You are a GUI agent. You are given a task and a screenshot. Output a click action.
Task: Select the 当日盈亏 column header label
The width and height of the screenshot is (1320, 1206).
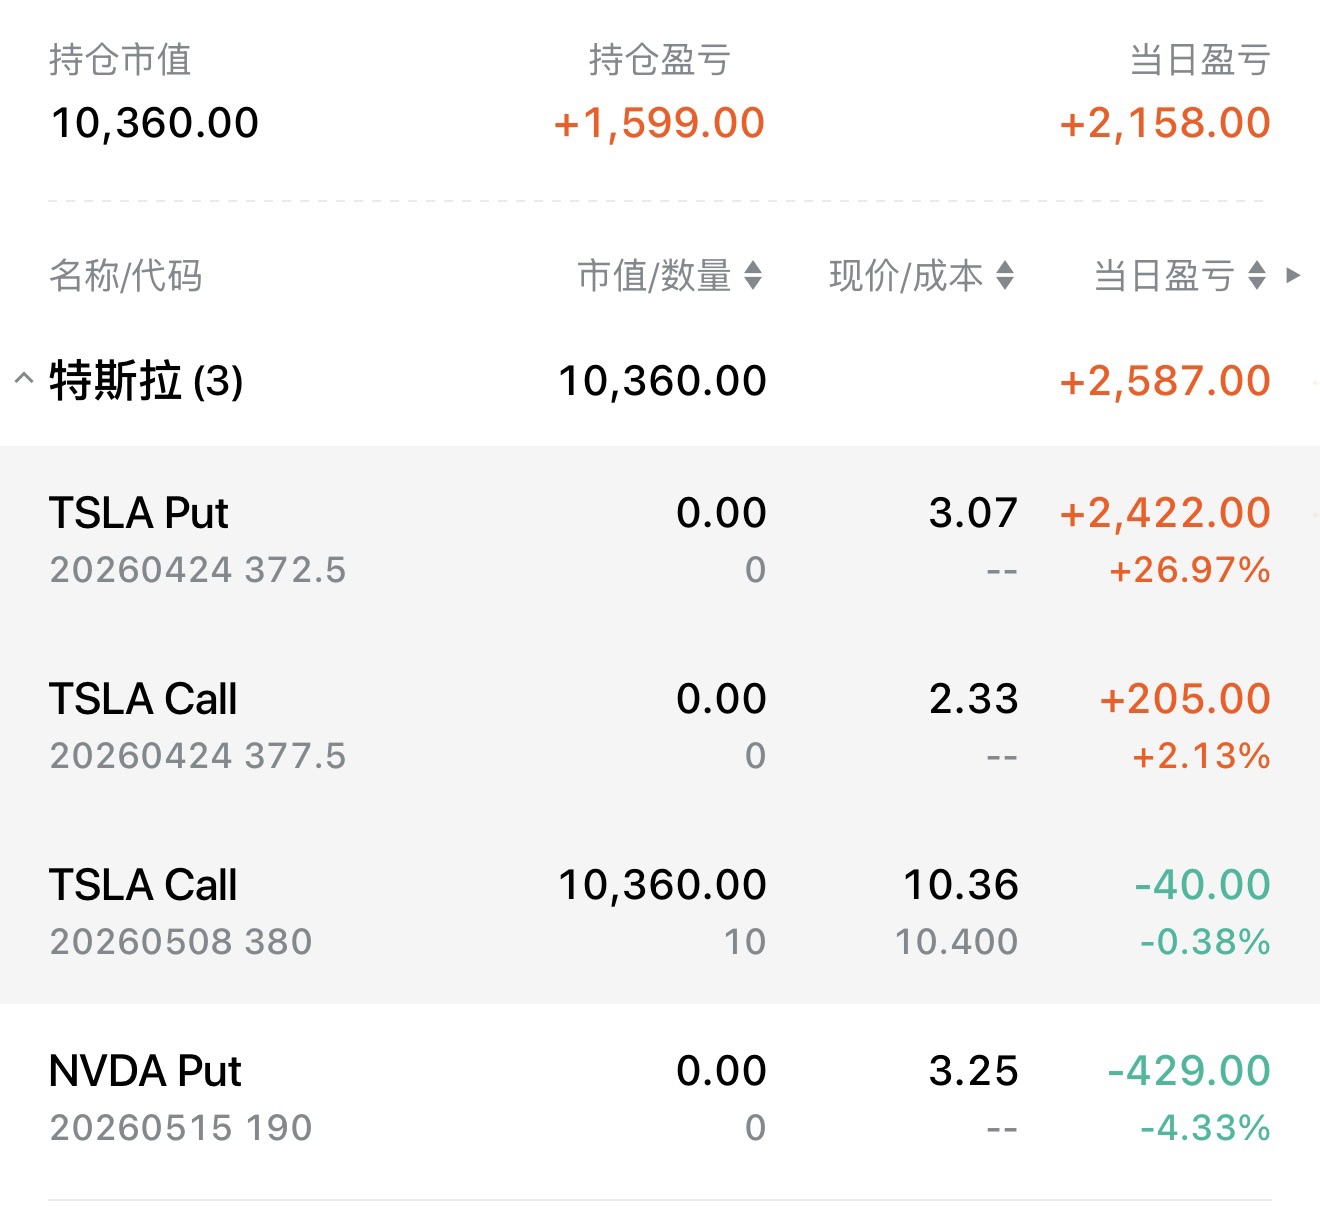pos(1164,275)
